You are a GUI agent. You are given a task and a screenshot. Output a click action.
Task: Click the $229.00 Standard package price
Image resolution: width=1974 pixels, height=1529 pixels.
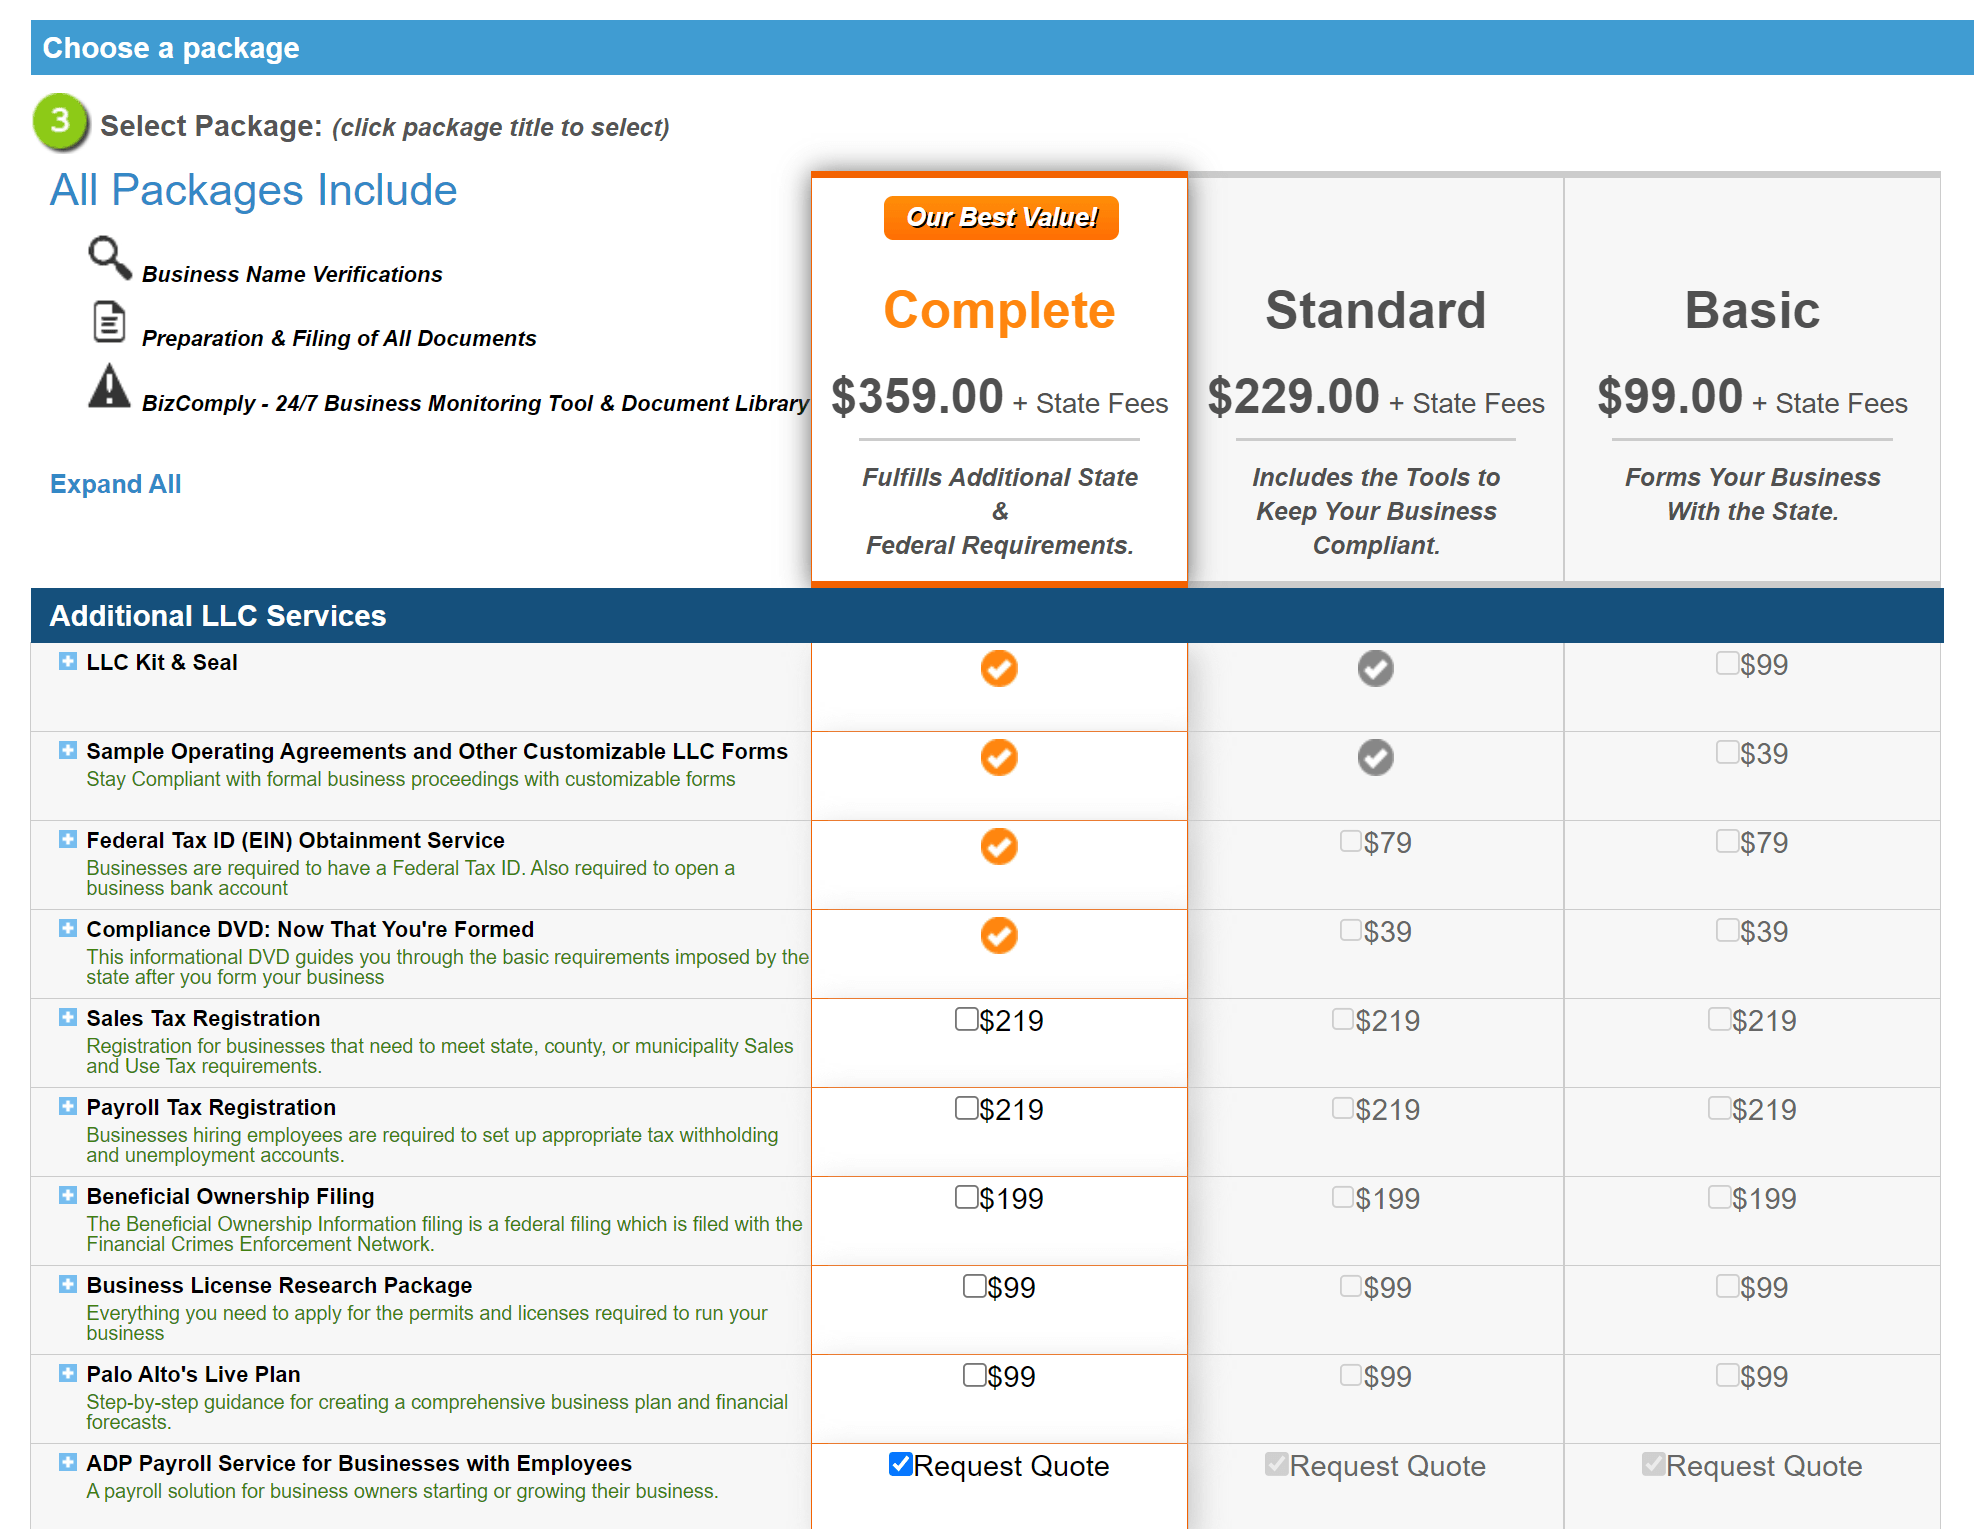[1293, 396]
